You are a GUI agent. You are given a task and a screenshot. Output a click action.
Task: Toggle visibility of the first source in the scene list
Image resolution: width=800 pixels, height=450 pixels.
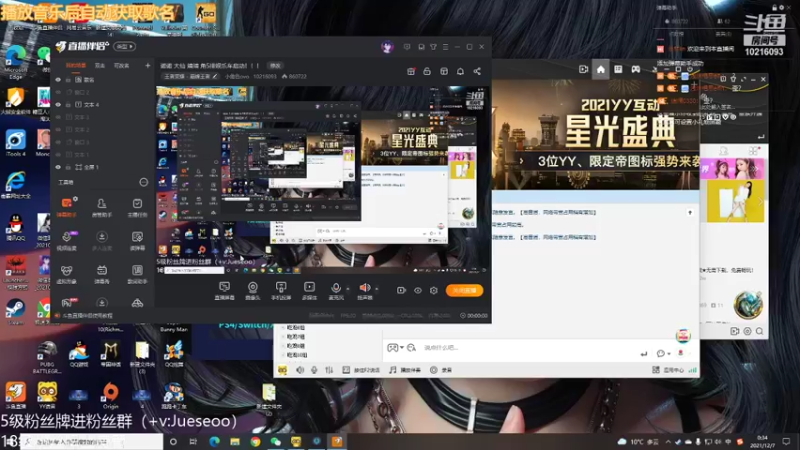(x=58, y=80)
